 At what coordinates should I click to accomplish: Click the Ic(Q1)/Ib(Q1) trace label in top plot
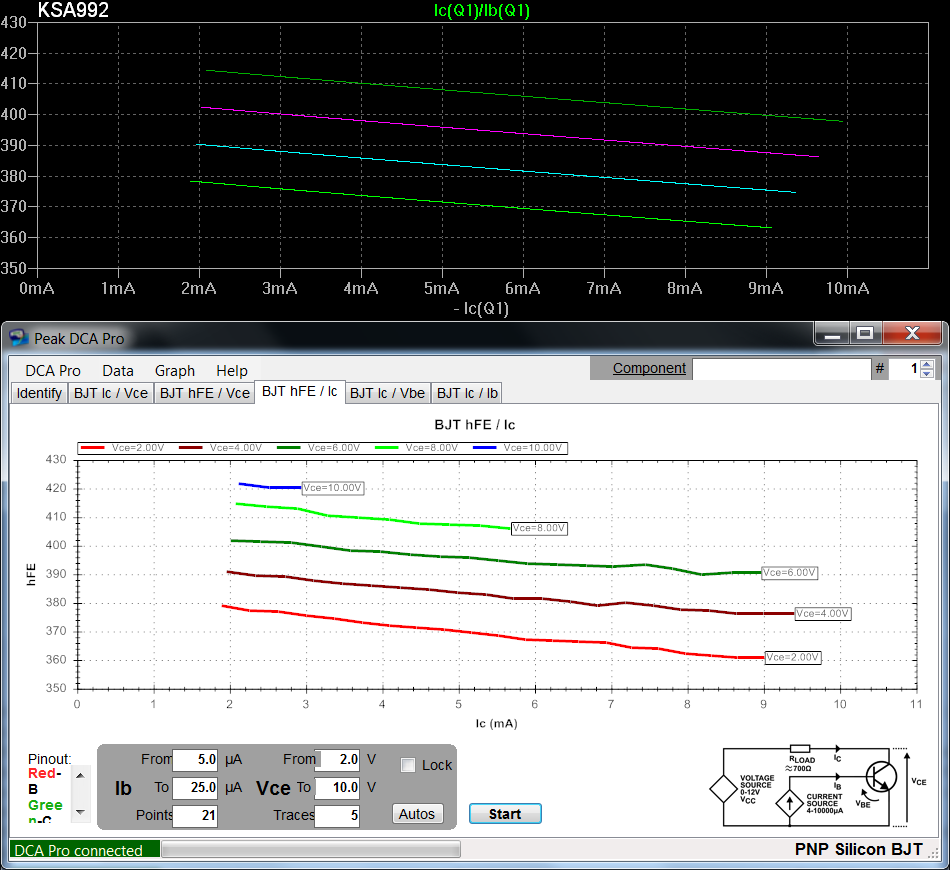pyautogui.click(x=482, y=10)
